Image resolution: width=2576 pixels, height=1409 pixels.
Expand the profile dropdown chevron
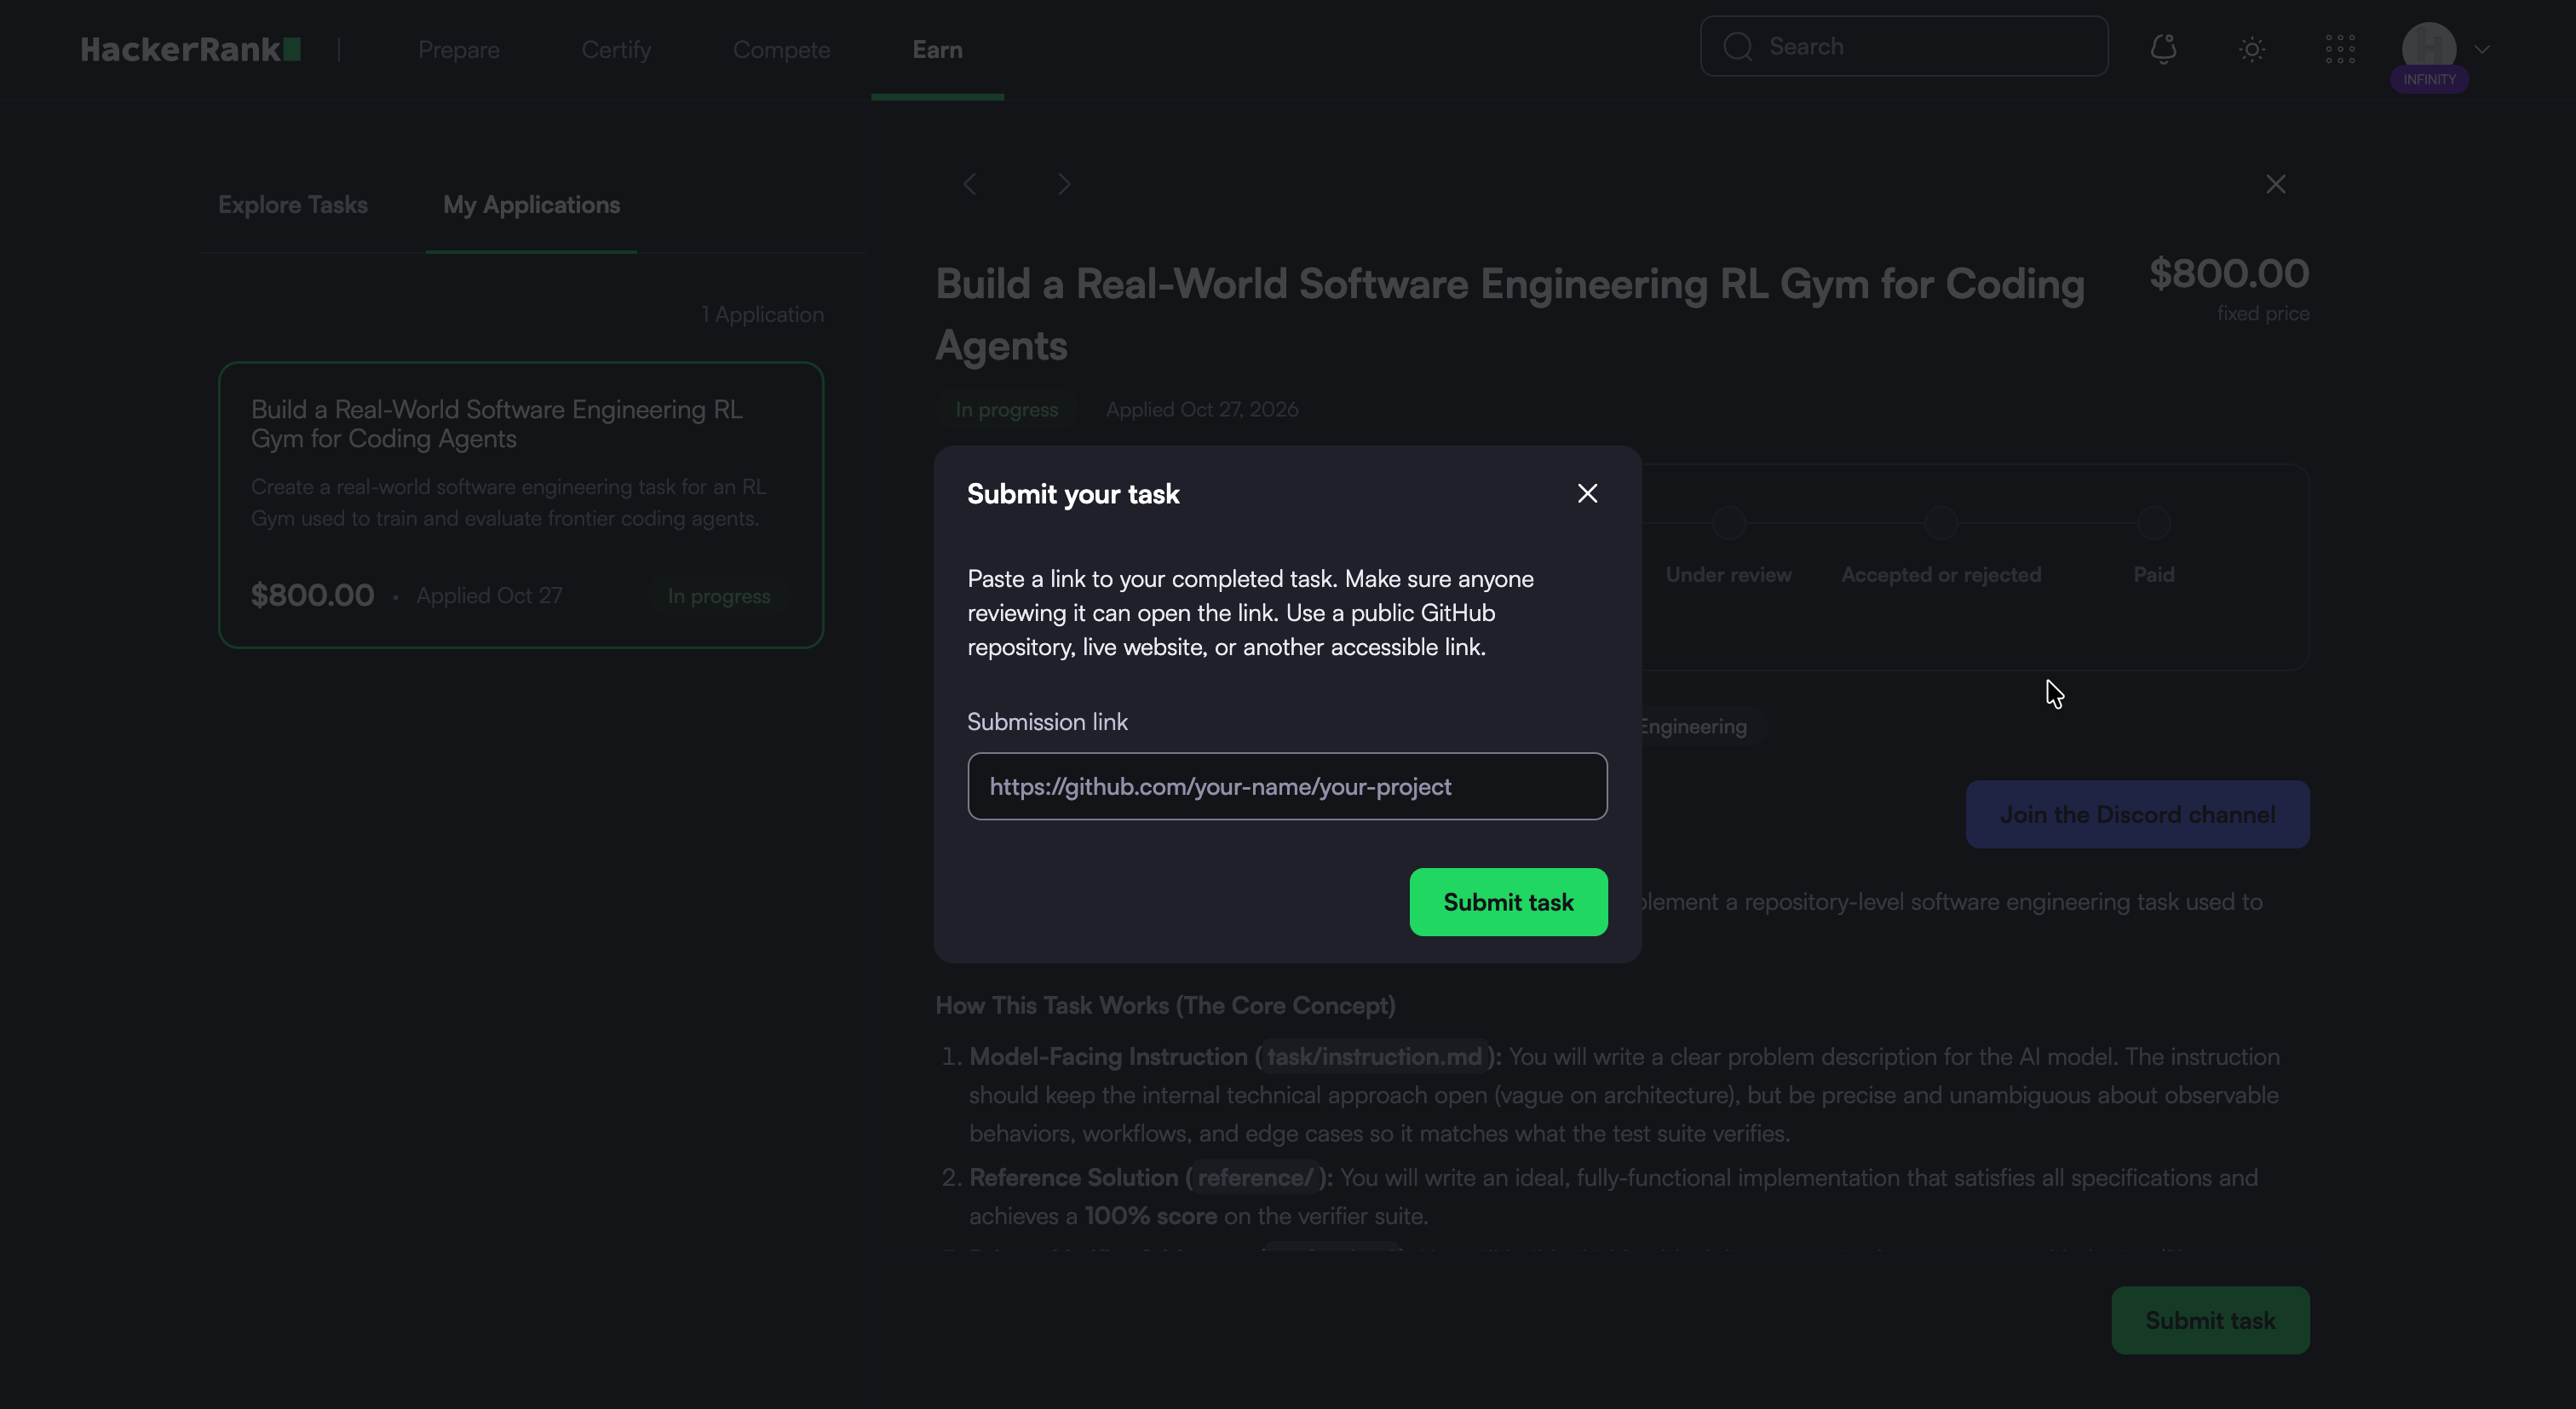(x=2482, y=49)
